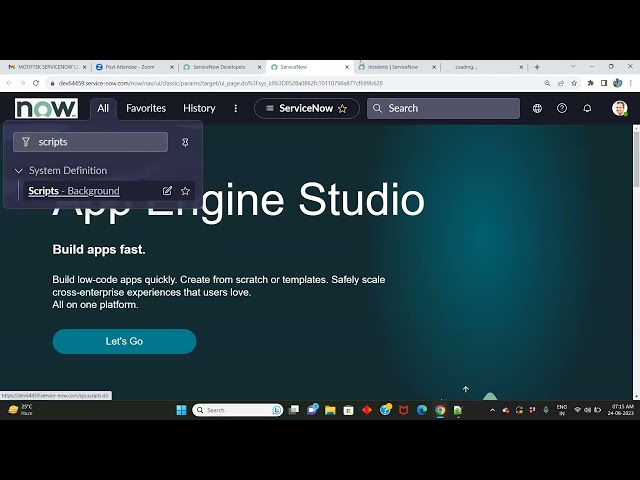Image resolution: width=640 pixels, height=480 pixels.
Task: Open the notifications bell
Action: coord(587,108)
